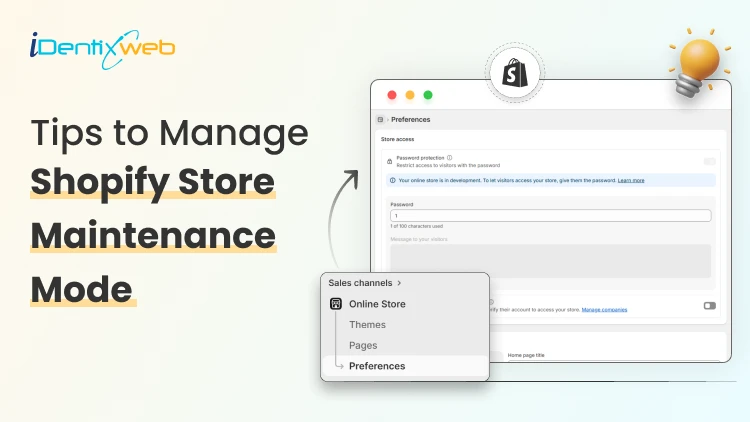This screenshot has width=750, height=422.
Task: Click the info icon in the blue banner
Action: tap(393, 180)
